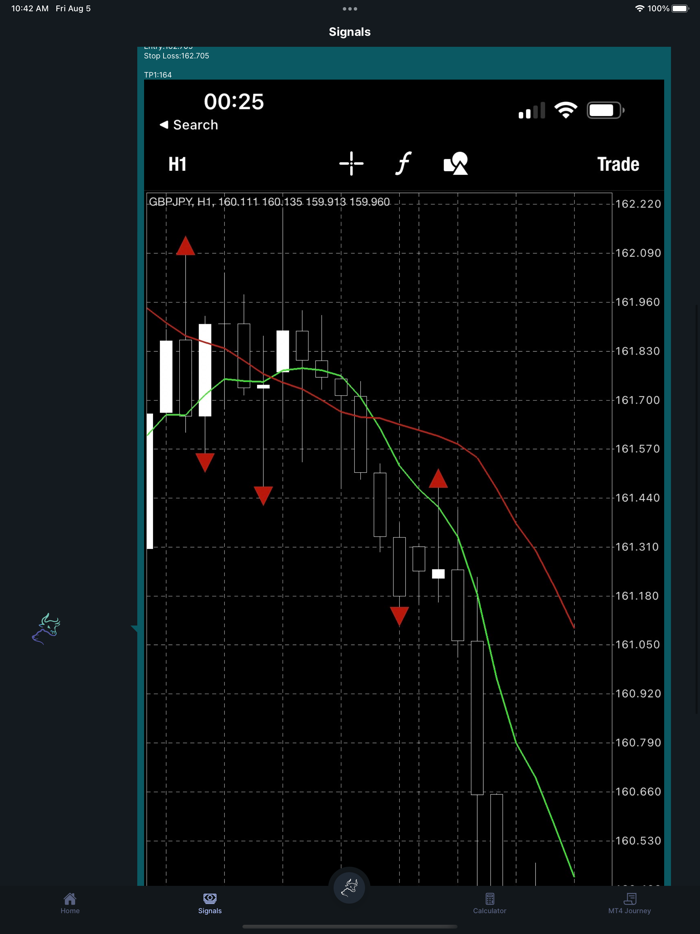Open the three-dot multitasking menu at top

(350, 9)
